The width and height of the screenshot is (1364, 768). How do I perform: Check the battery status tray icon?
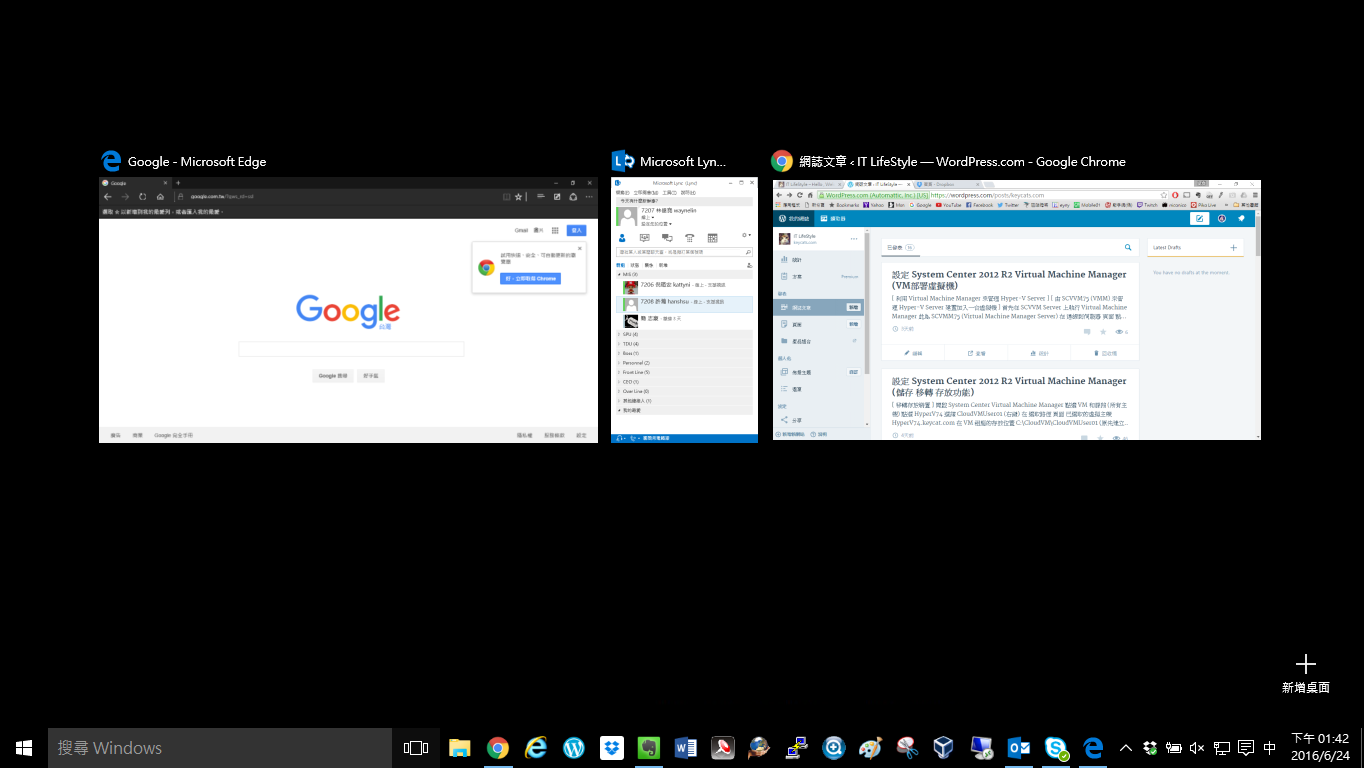coord(1173,748)
